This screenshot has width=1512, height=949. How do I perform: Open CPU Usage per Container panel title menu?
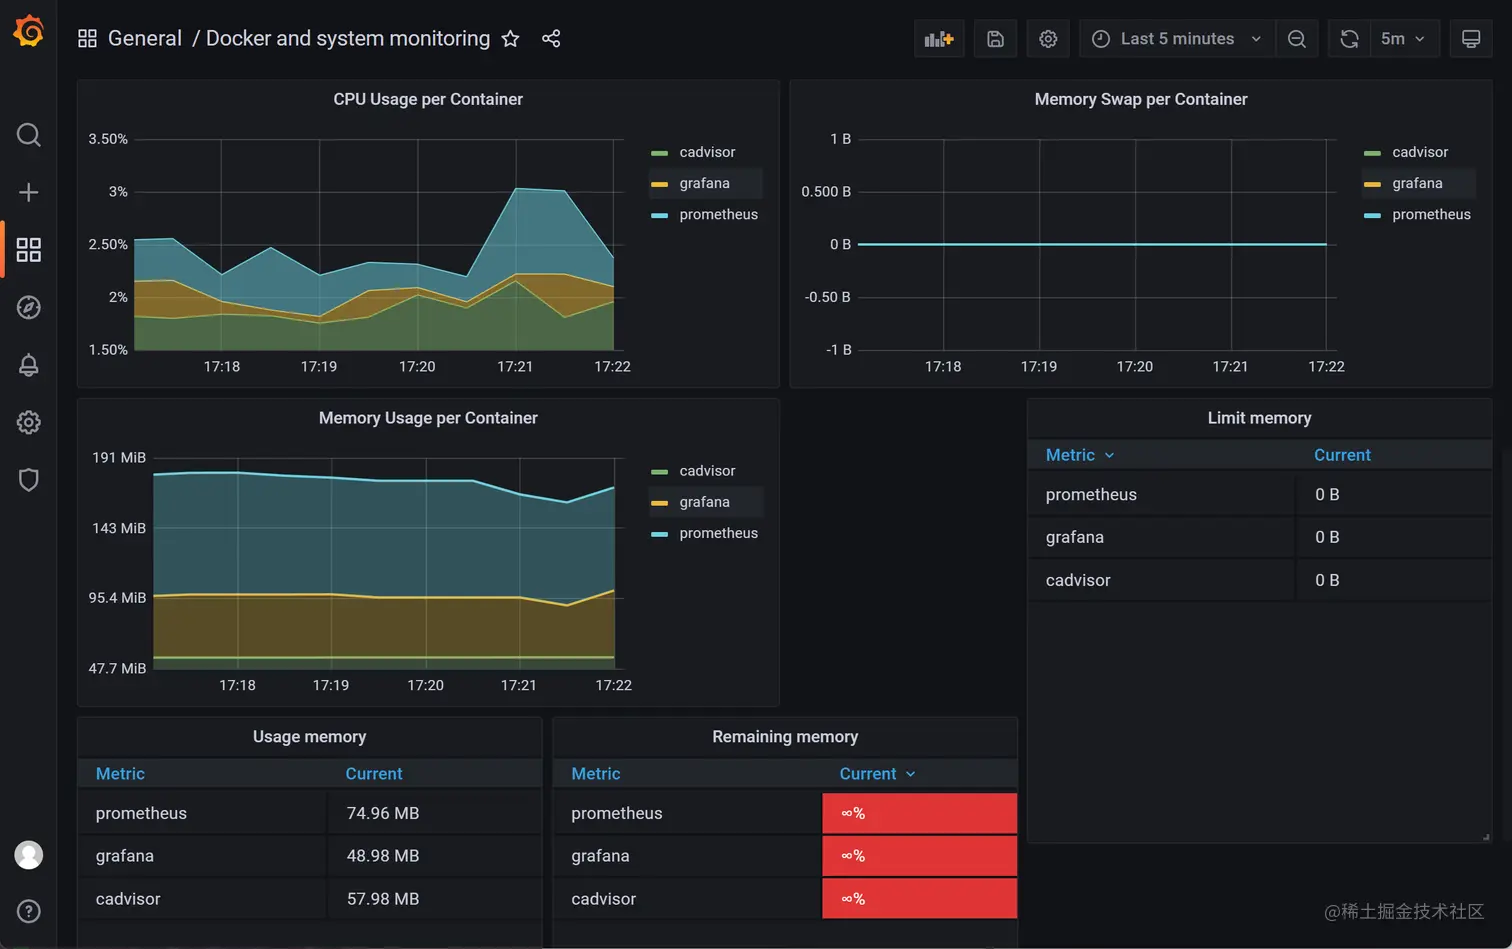[x=428, y=99]
